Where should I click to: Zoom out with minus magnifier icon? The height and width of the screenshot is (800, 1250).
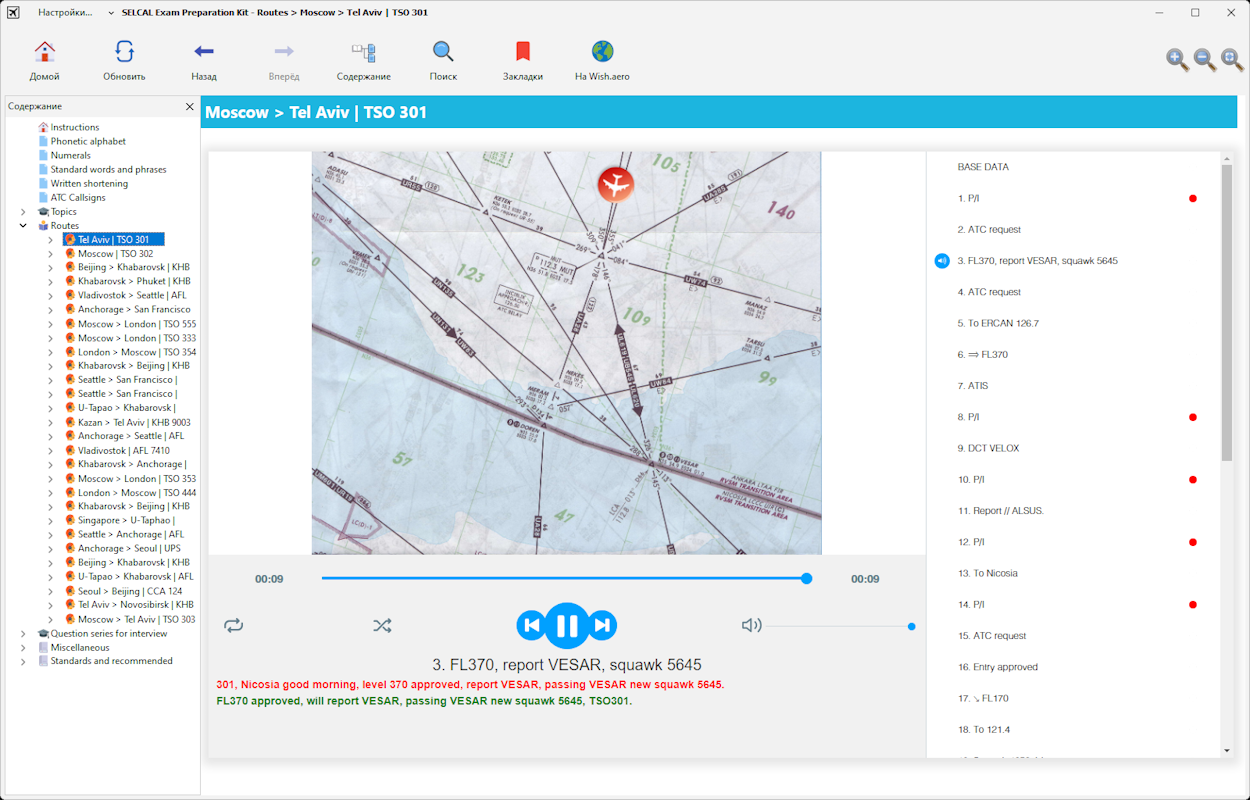tap(1205, 60)
